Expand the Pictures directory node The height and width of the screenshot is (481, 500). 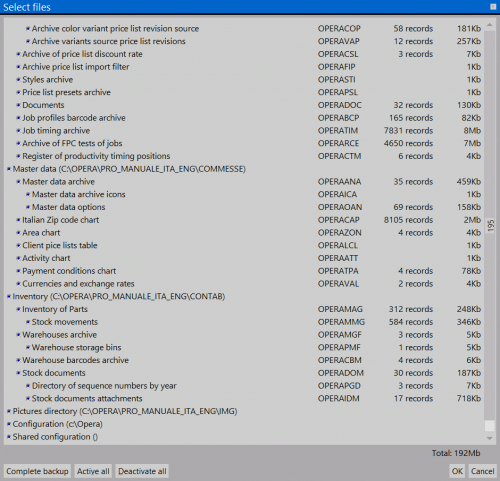pos(9,411)
